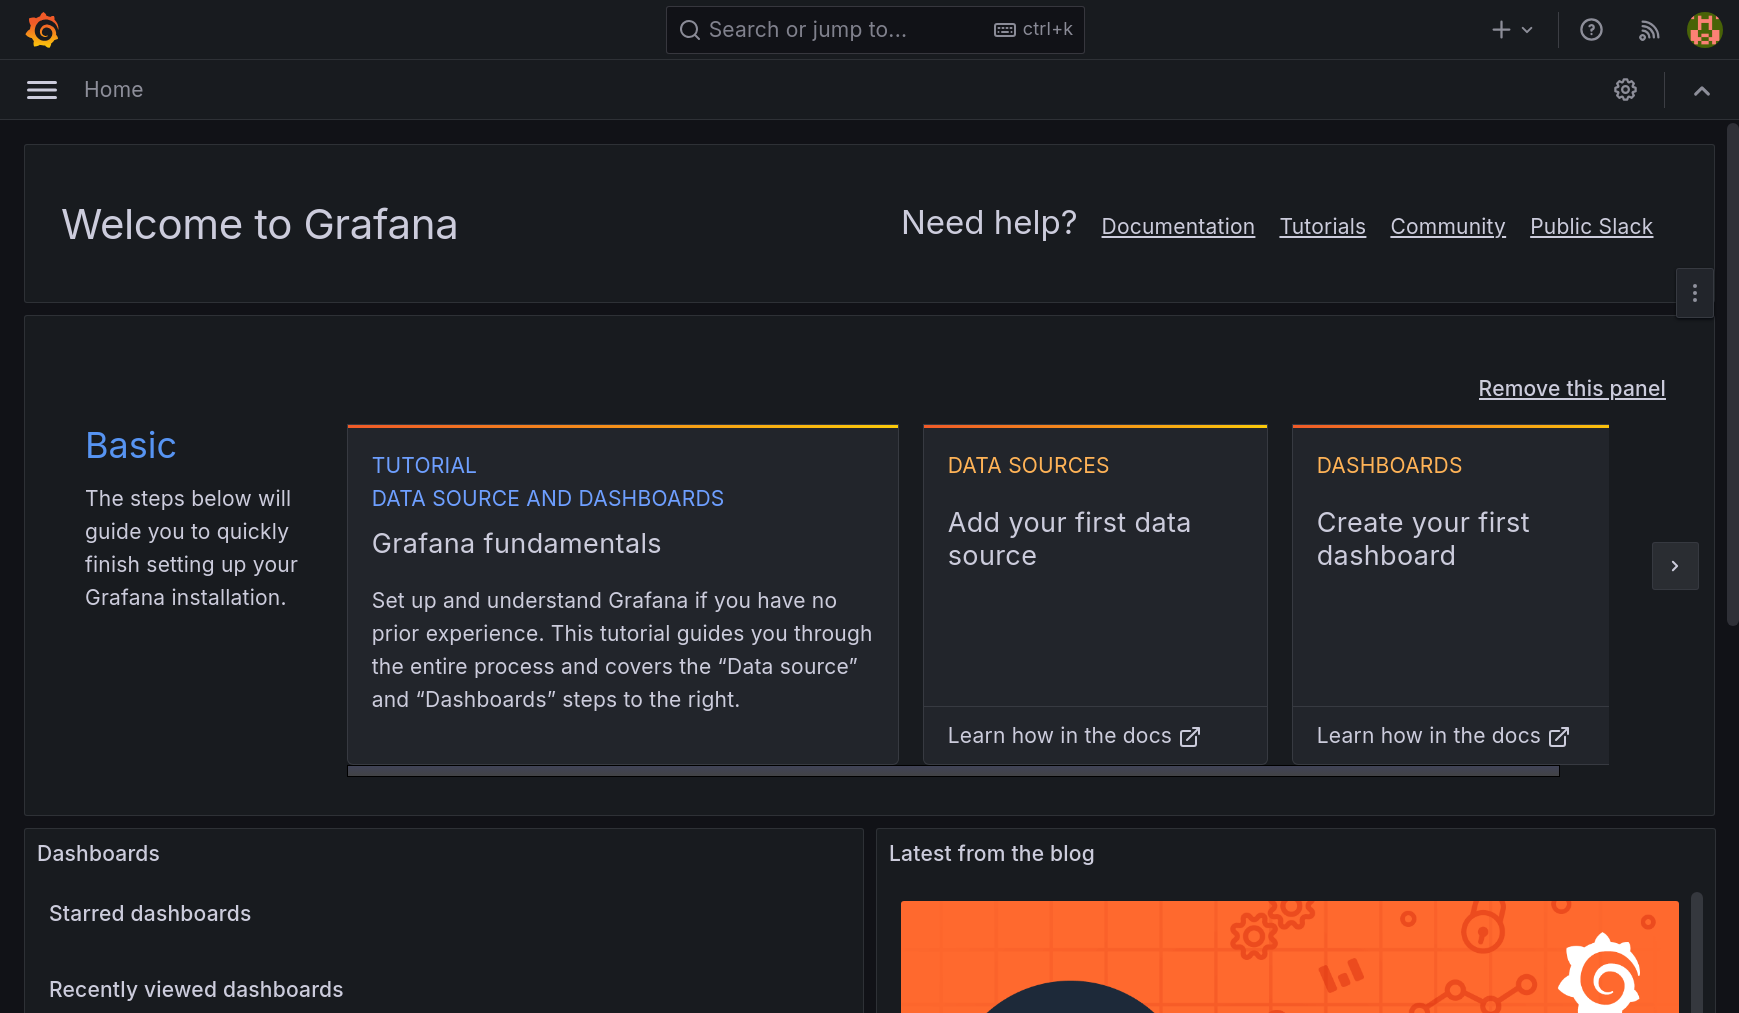Click the search magnifier icon
This screenshot has height=1013, width=1739.
pos(690,30)
